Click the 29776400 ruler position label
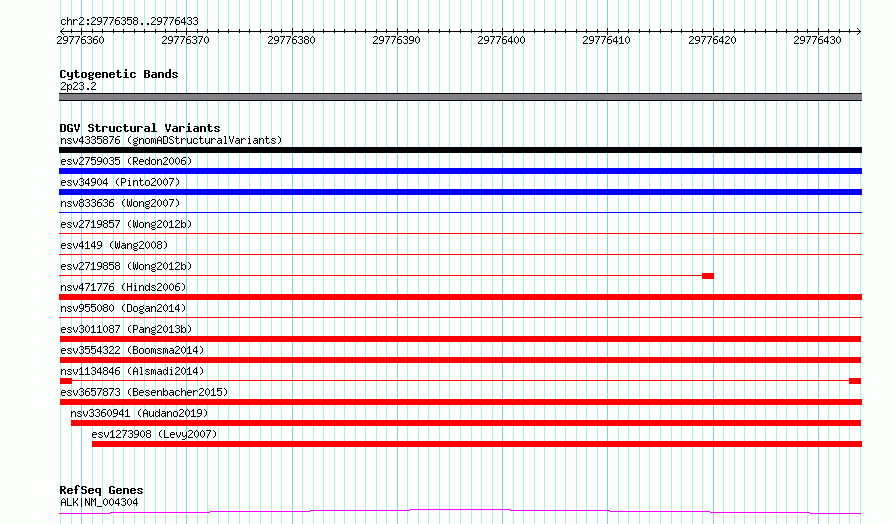Image resolution: width=890 pixels, height=524 pixels. [x=501, y=40]
